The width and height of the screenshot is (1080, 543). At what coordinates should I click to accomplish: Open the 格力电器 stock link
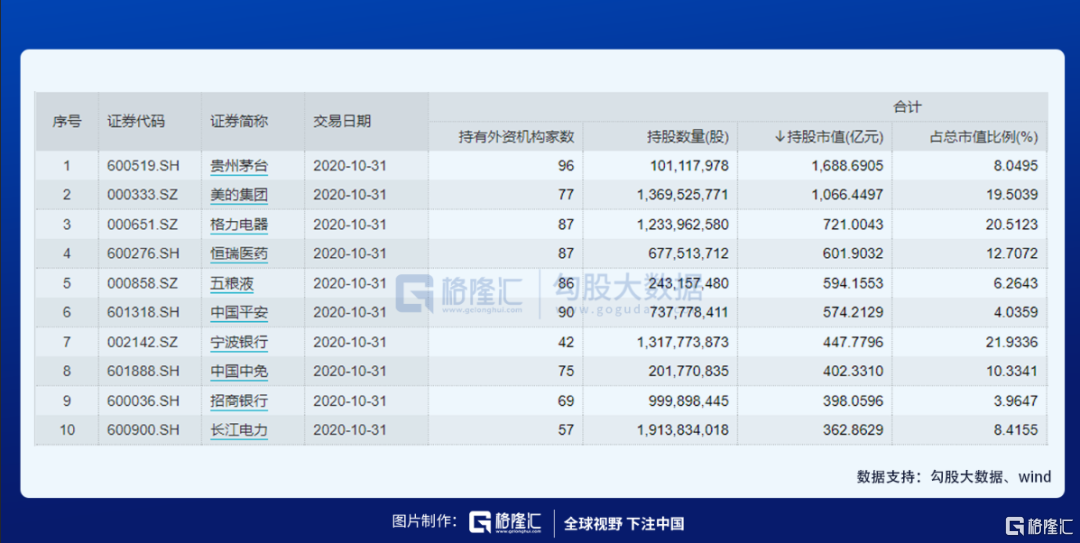[239, 225]
